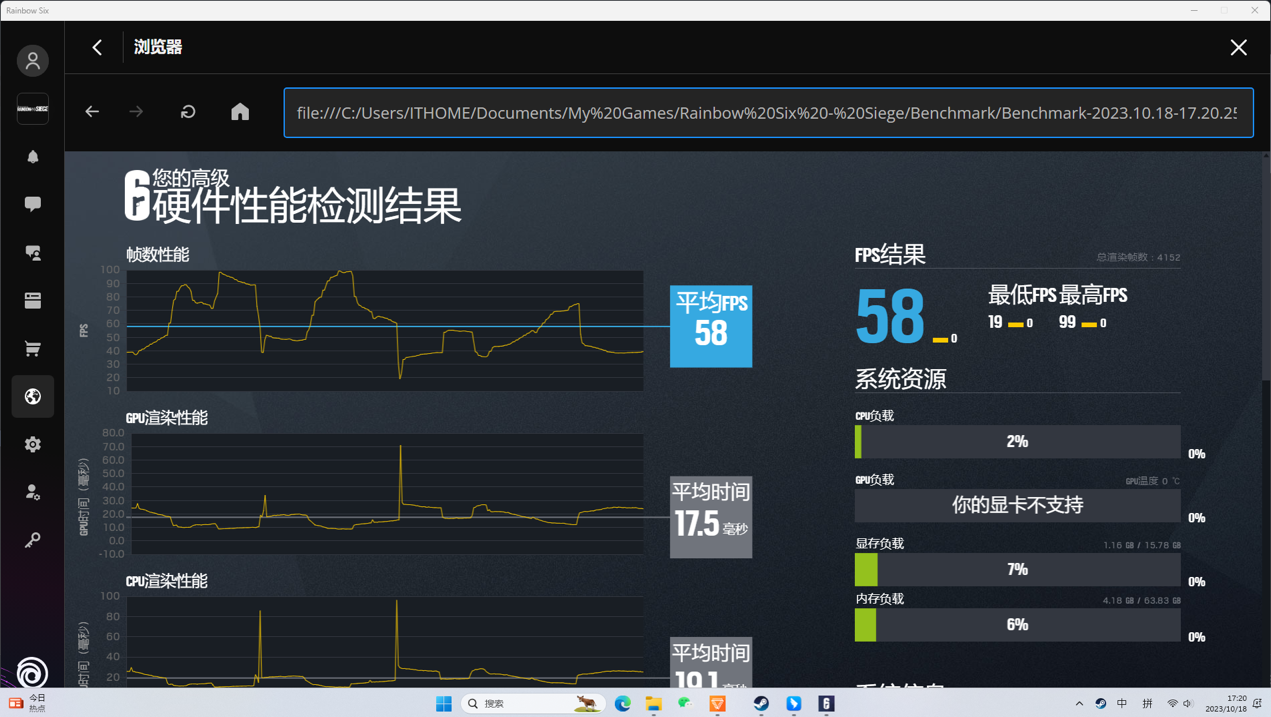Click the Ubisoft swirl logo in sidebar
The image size is (1271, 717).
pyautogui.click(x=32, y=672)
